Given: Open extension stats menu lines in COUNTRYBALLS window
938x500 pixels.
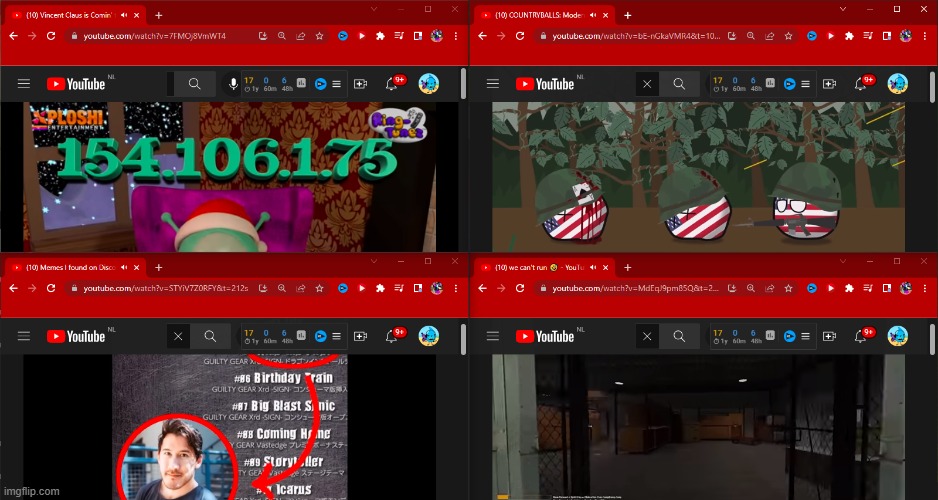Looking at the screenshot, I should tap(805, 84).
